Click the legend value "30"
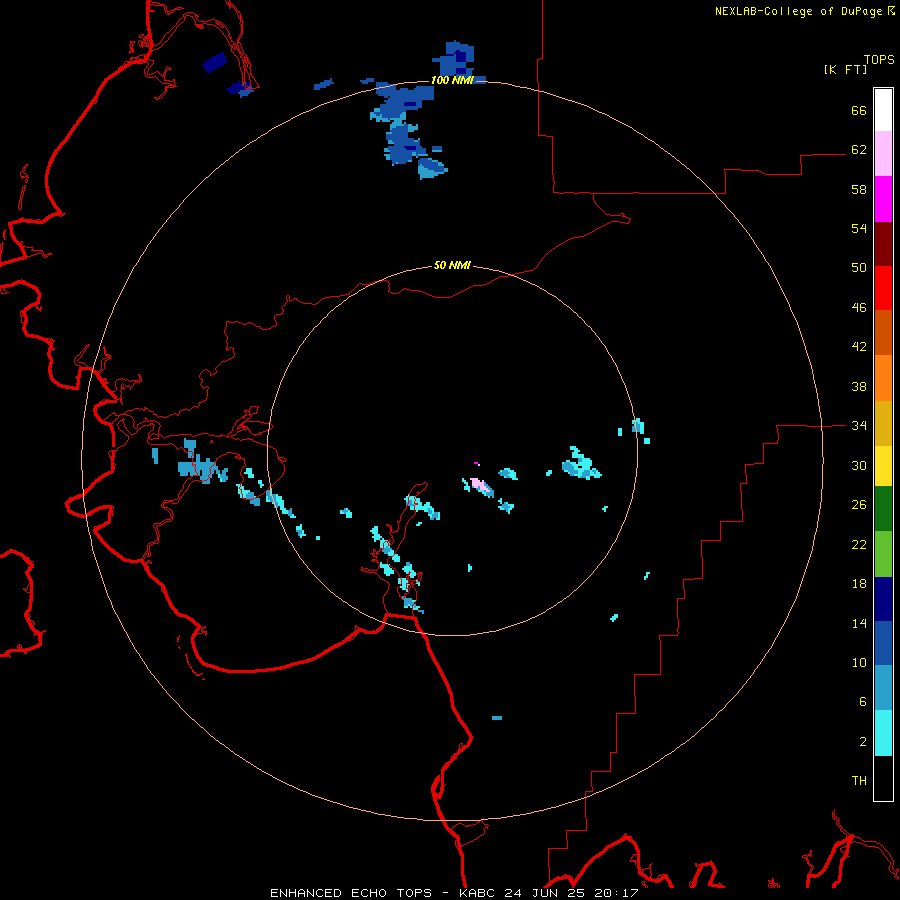This screenshot has height=900, width=900. (859, 465)
